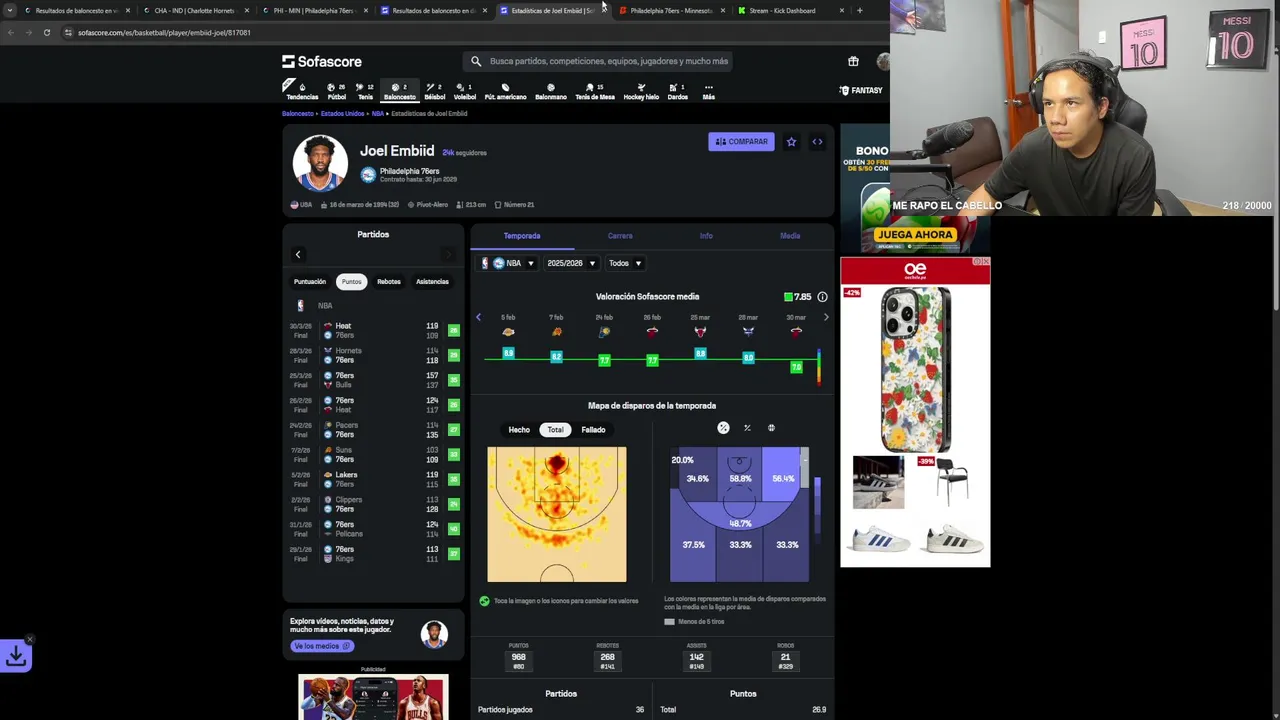Click the Estados Unidos breadcrumb link
This screenshot has height=720, width=1280.
(342, 114)
